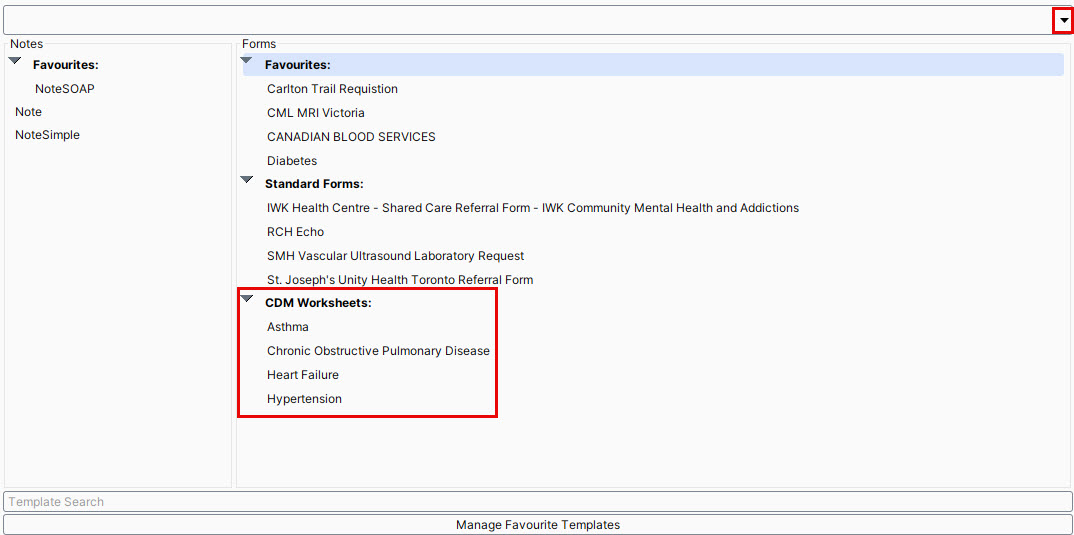Open the top combo box dropdown arrow
This screenshot has height=535, width=1074.
pos(1063,20)
